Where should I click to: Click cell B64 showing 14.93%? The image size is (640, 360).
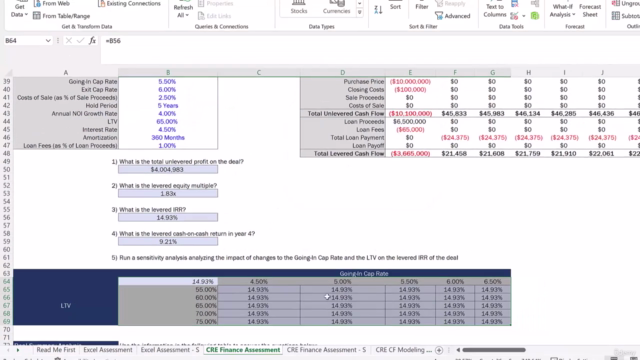tap(168, 282)
